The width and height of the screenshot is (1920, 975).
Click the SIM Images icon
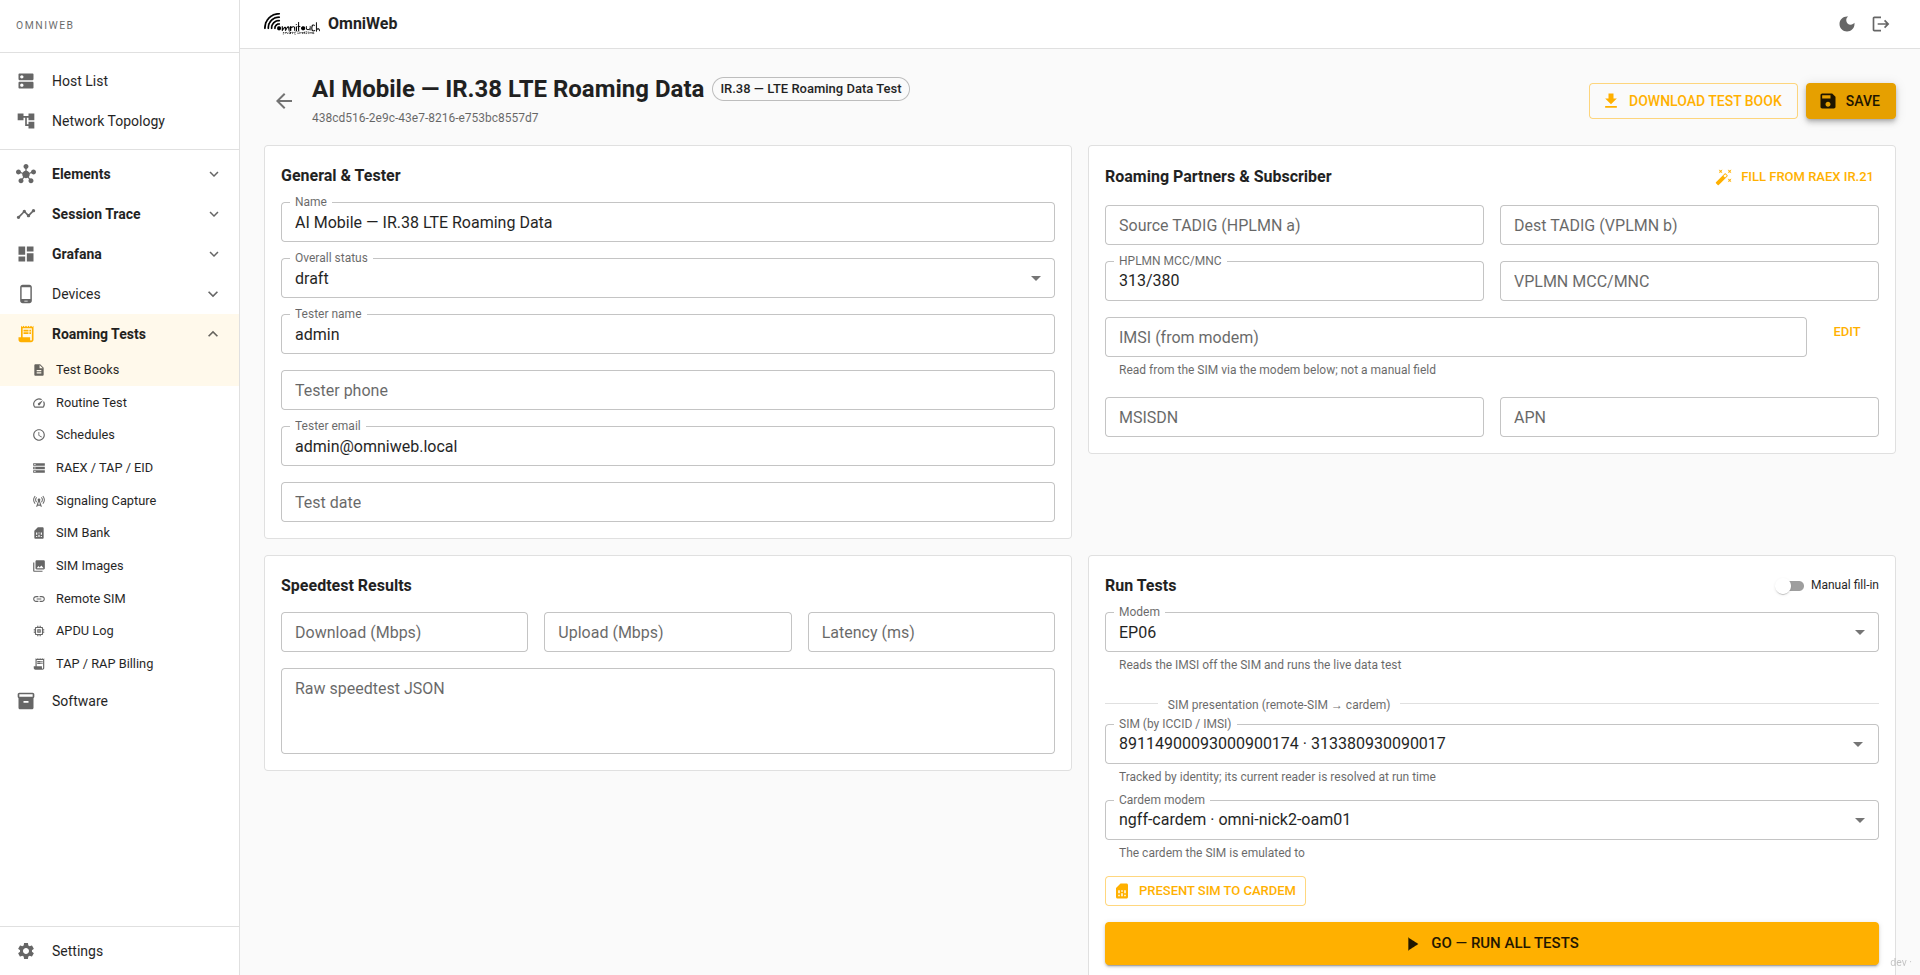tap(39, 566)
